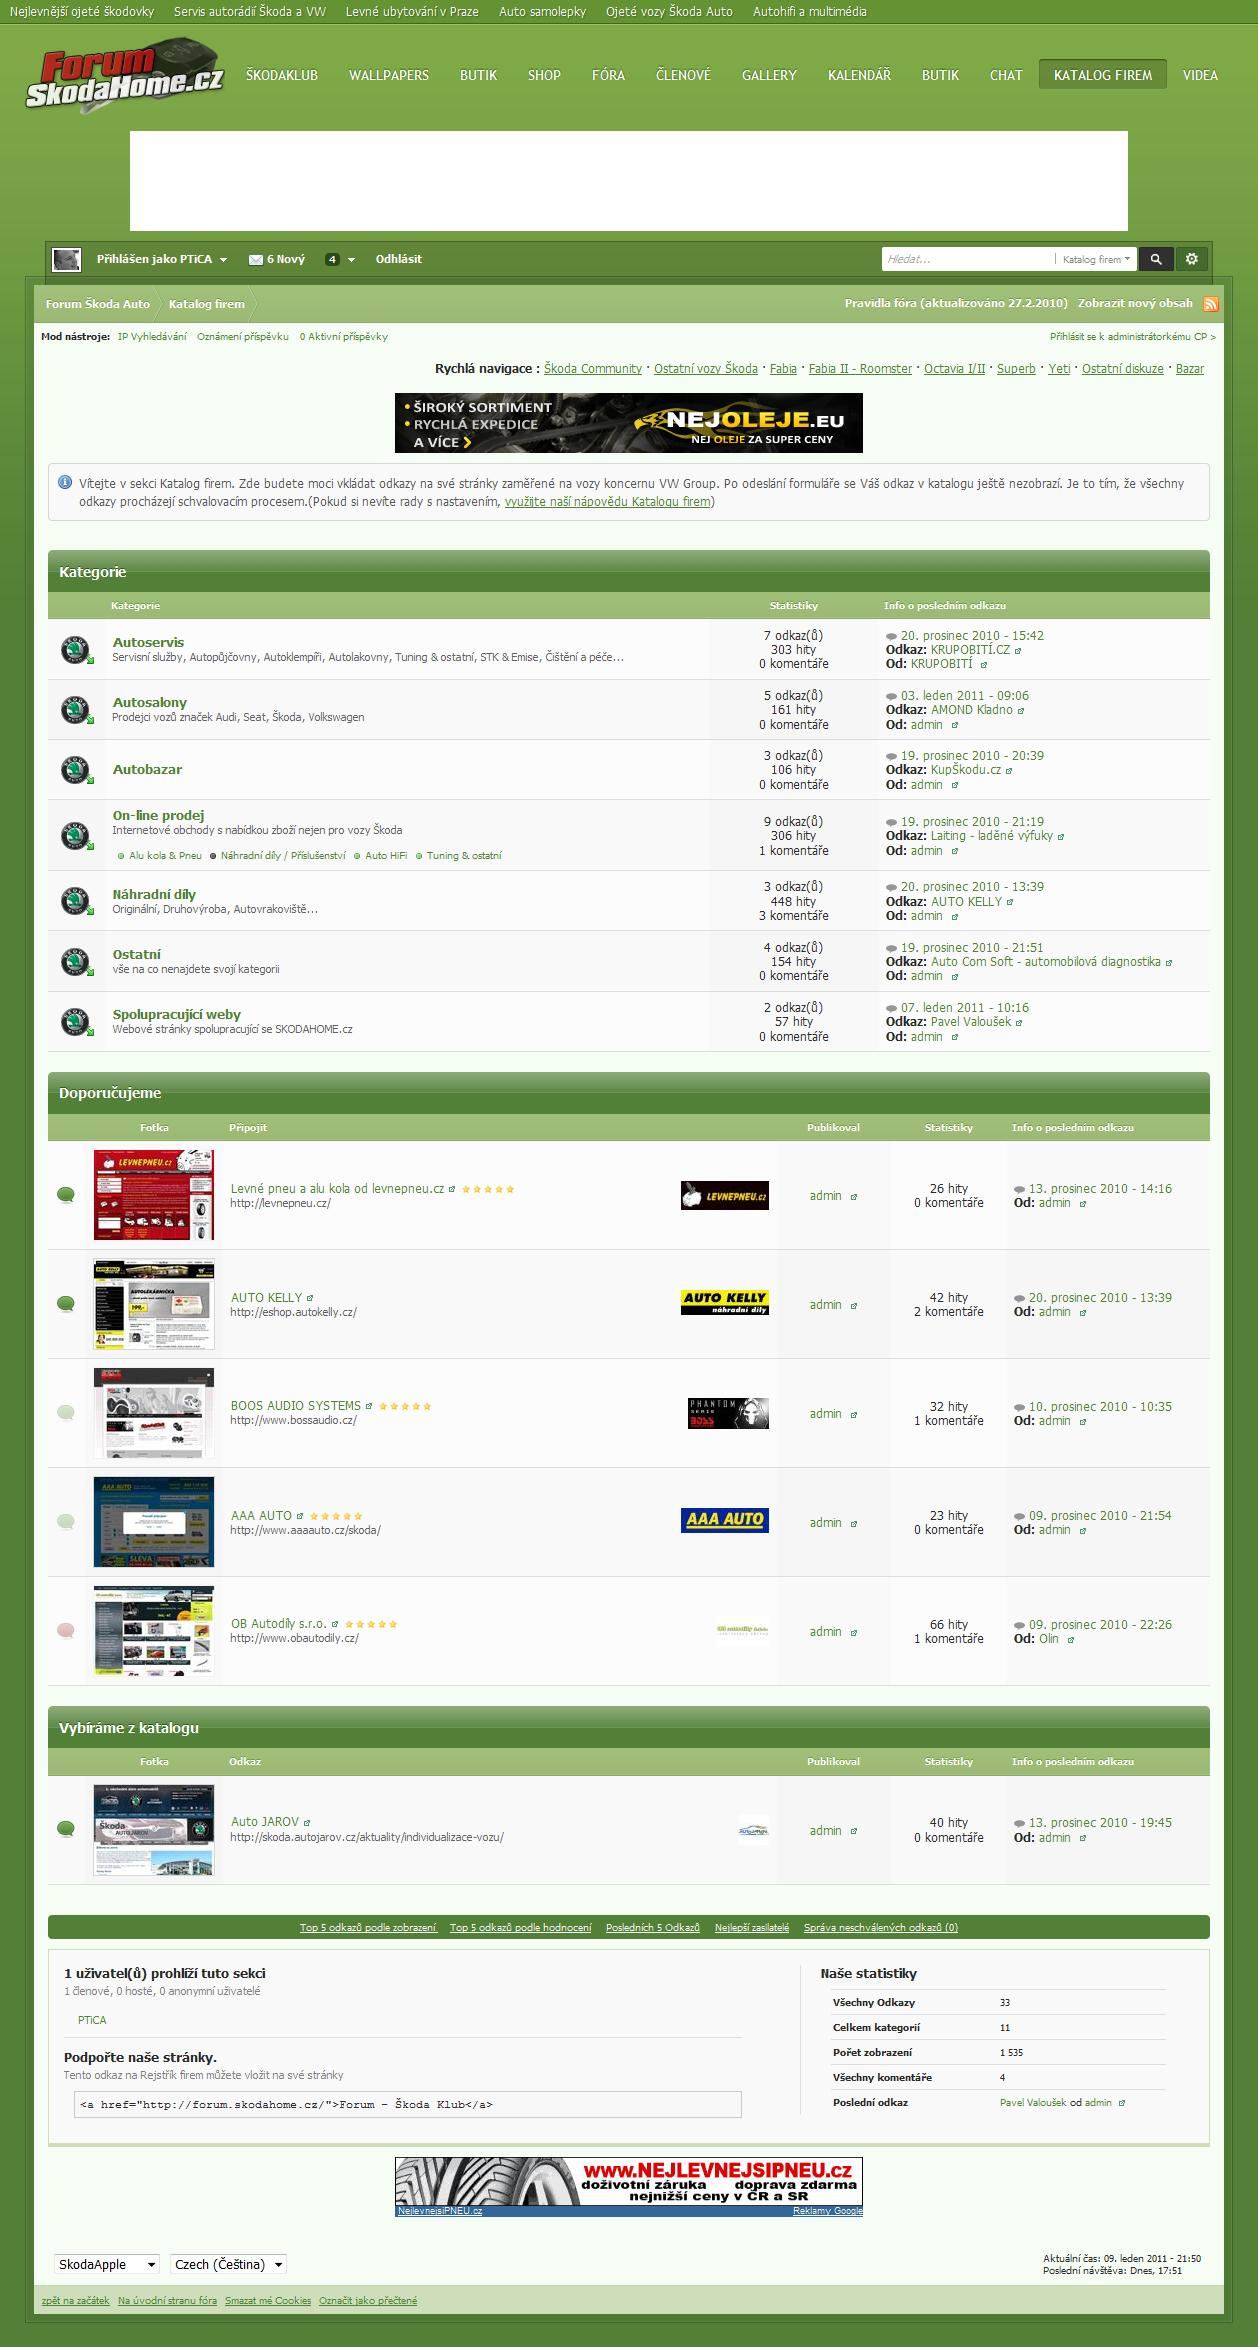Click the forum link HTML code field

click(x=408, y=2104)
